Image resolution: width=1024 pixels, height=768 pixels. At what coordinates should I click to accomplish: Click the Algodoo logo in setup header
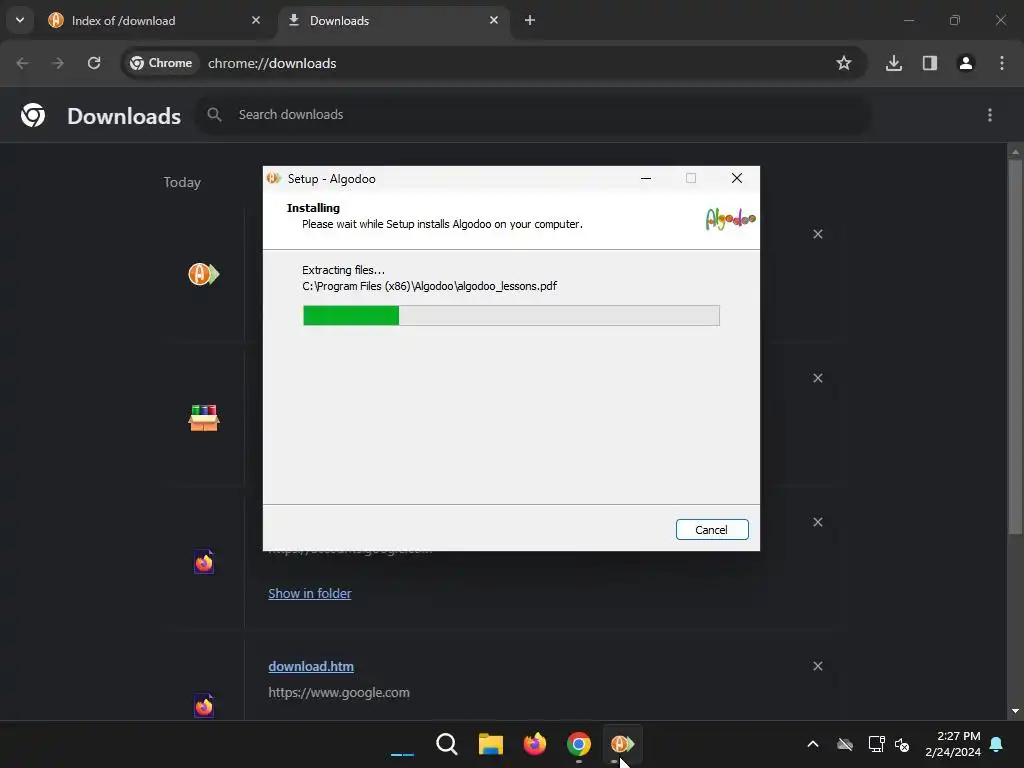[730, 219]
